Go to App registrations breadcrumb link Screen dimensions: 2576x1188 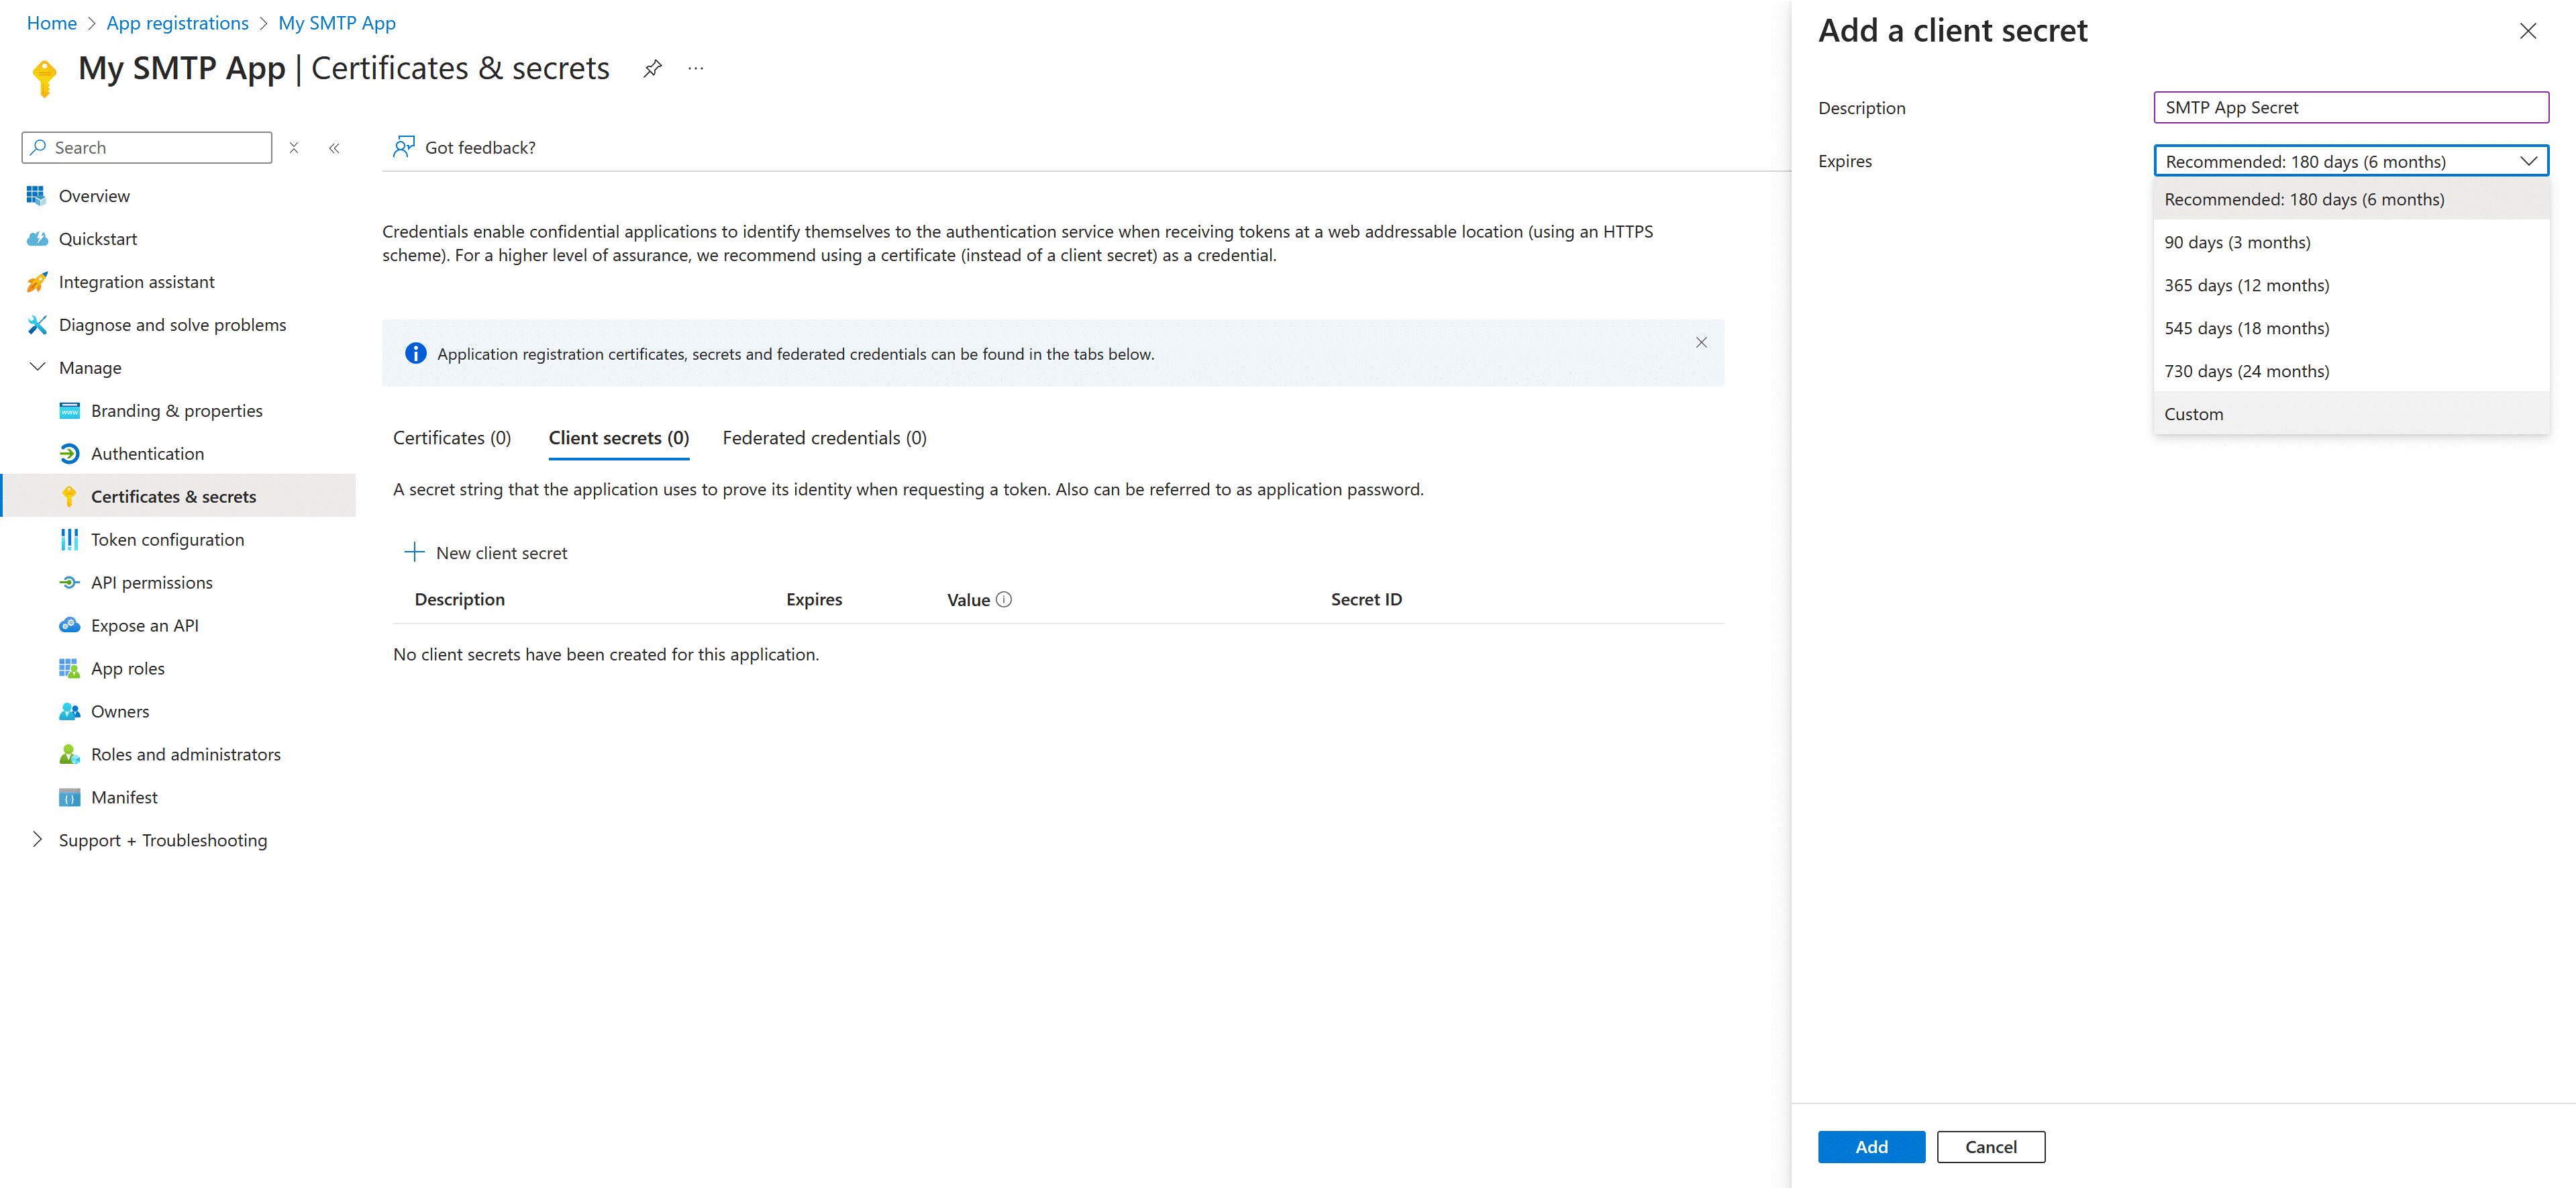pyautogui.click(x=177, y=23)
